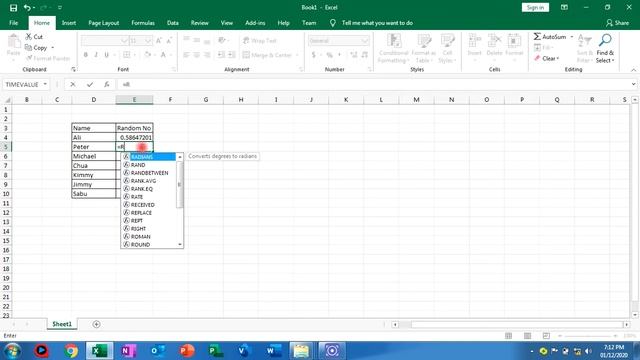Click the row 12 header

click(x=6, y=213)
